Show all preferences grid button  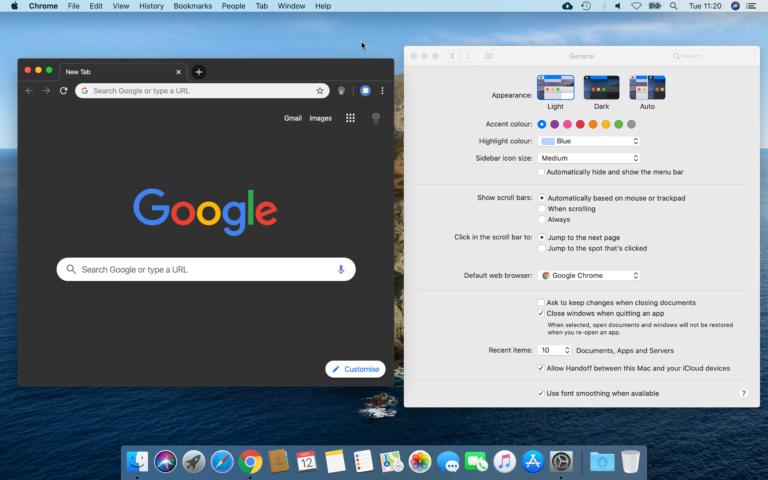[x=489, y=56]
